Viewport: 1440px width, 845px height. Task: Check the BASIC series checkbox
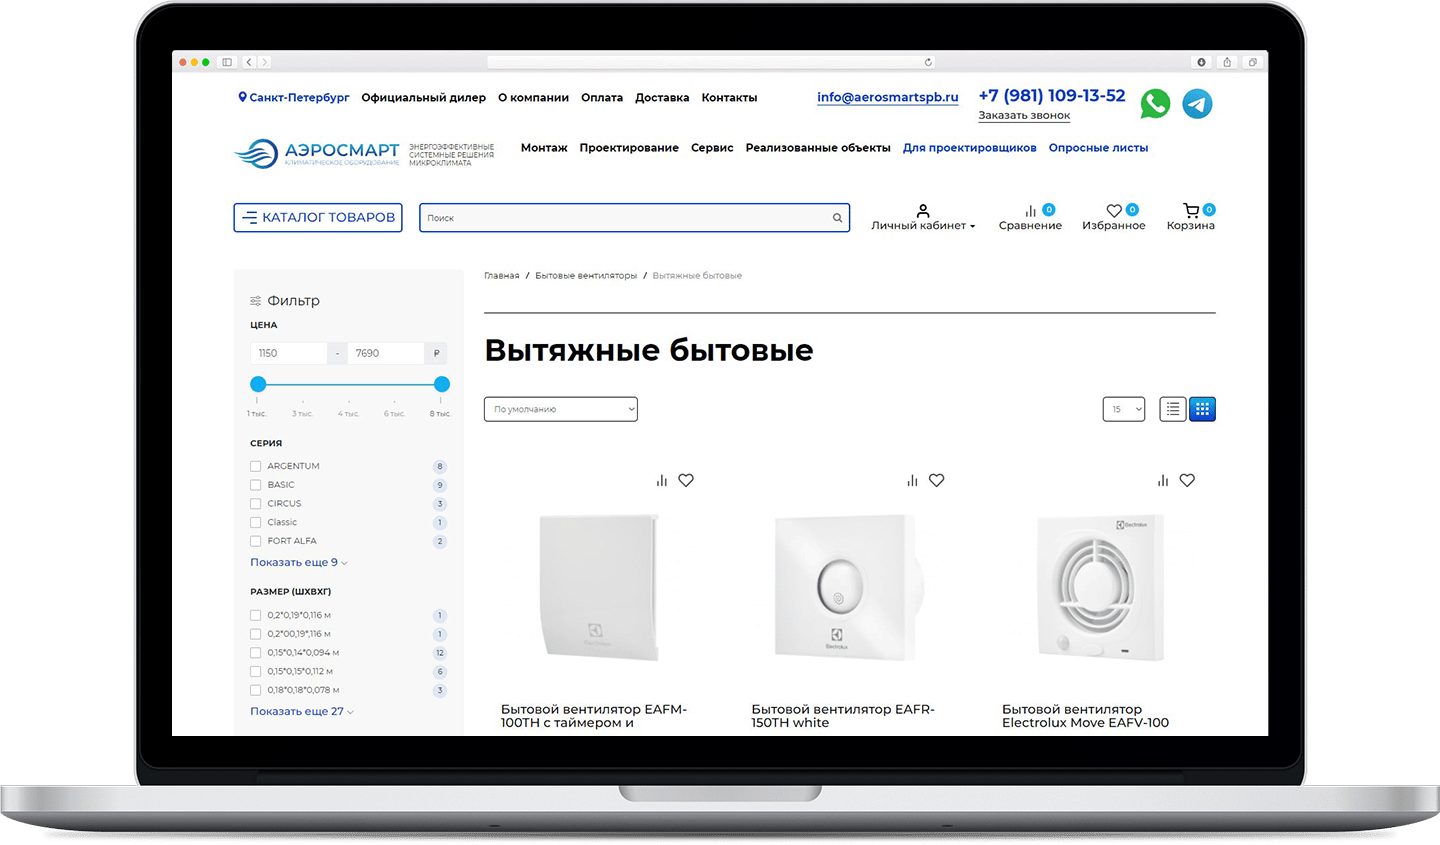click(x=255, y=485)
